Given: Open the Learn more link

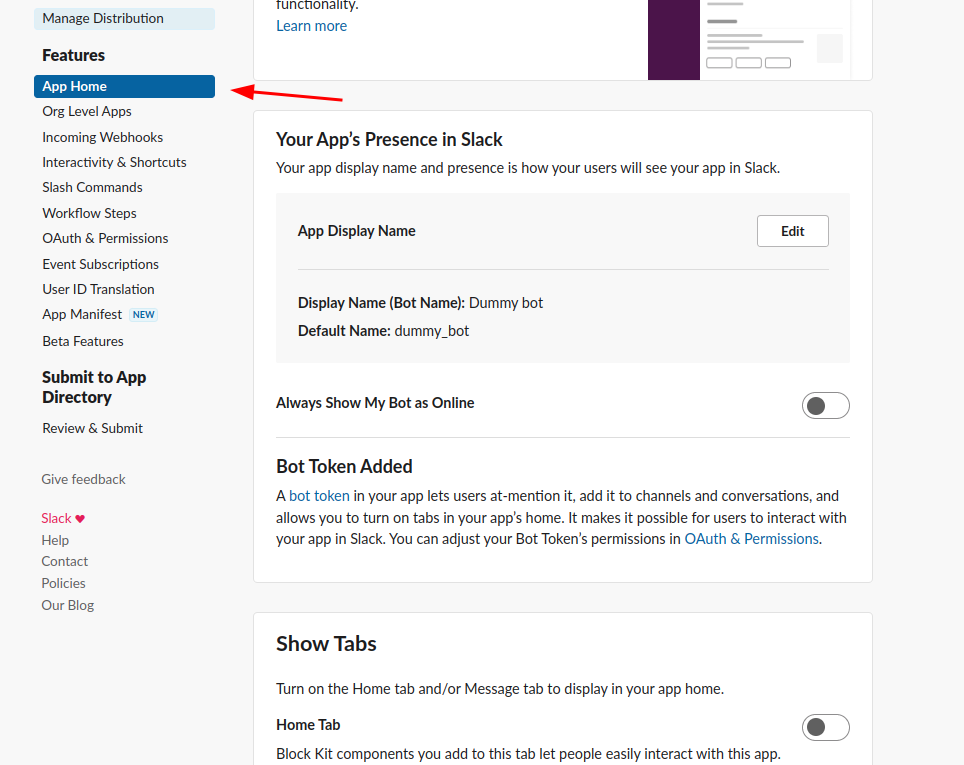Looking at the screenshot, I should 311,26.
